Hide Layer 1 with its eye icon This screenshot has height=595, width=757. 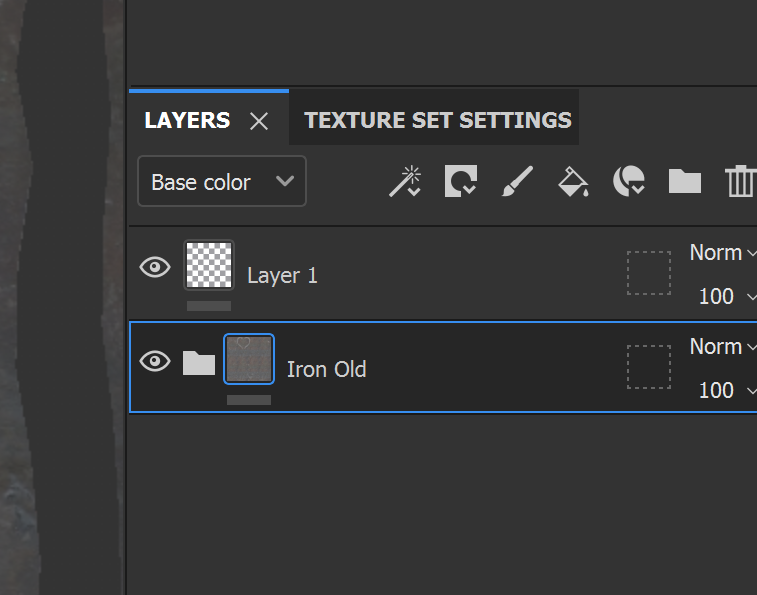click(x=155, y=267)
